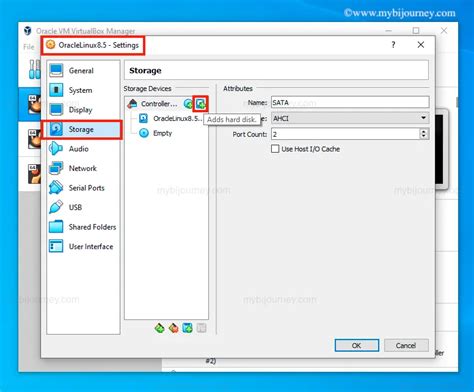Click the Cancel button
474x392 pixels.
tap(406, 346)
